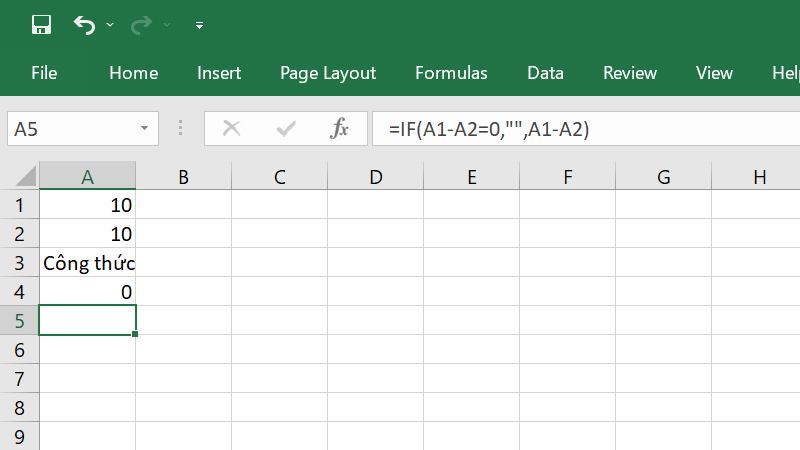Click the Cancel X icon in the formula bar
The image size is (800, 450).
point(232,128)
